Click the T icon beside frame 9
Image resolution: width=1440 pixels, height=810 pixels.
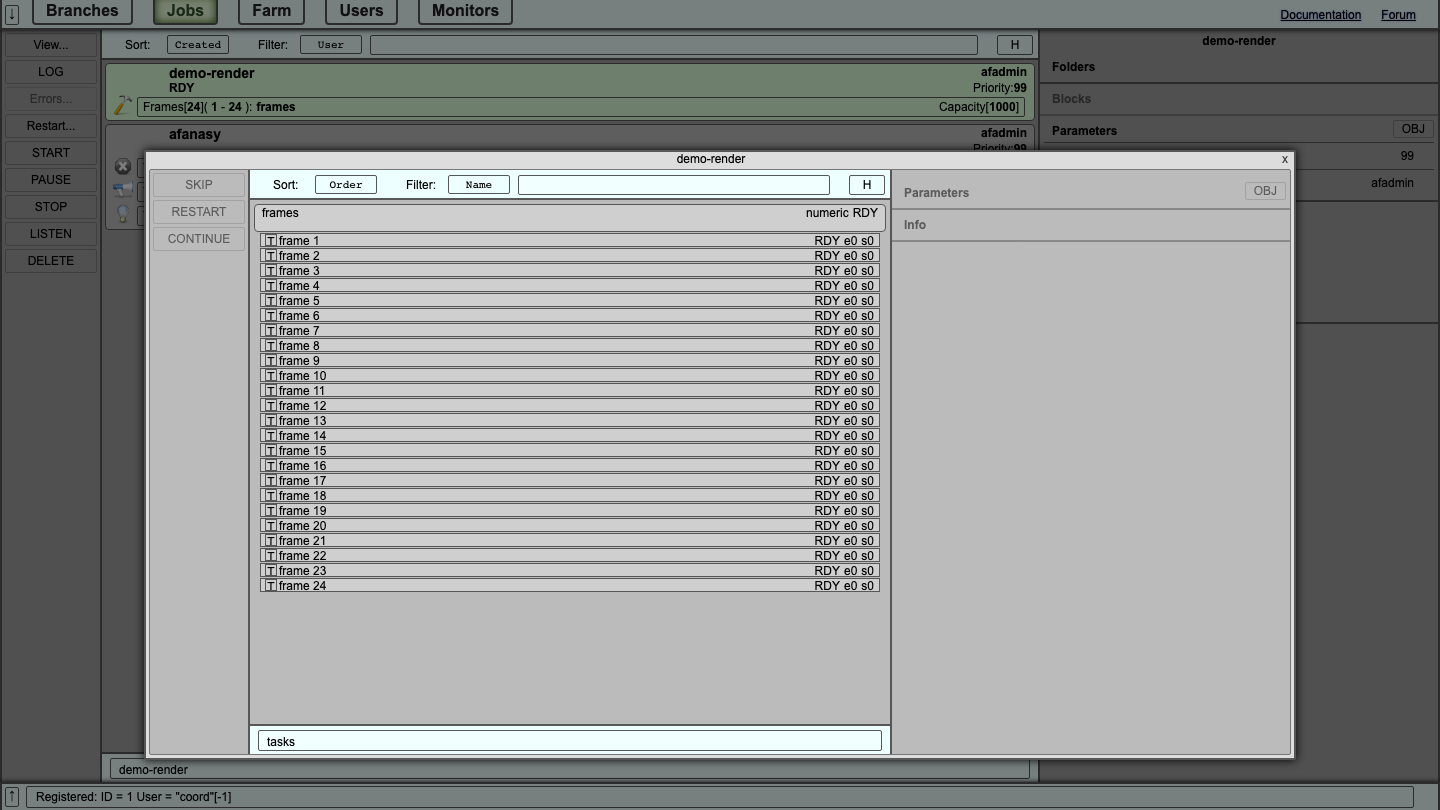click(271, 361)
